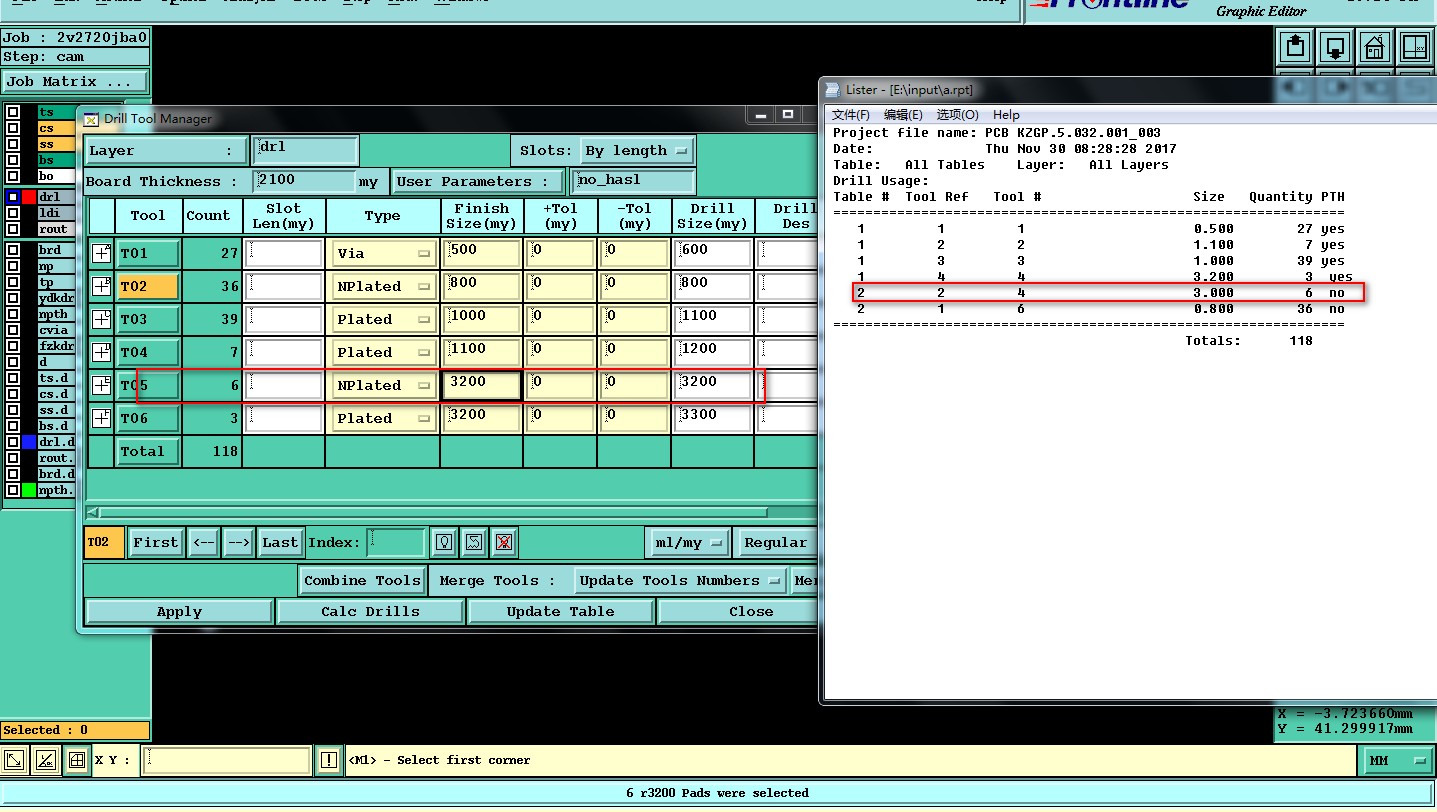Click the T03 drill symbol plus icon

tap(101, 319)
